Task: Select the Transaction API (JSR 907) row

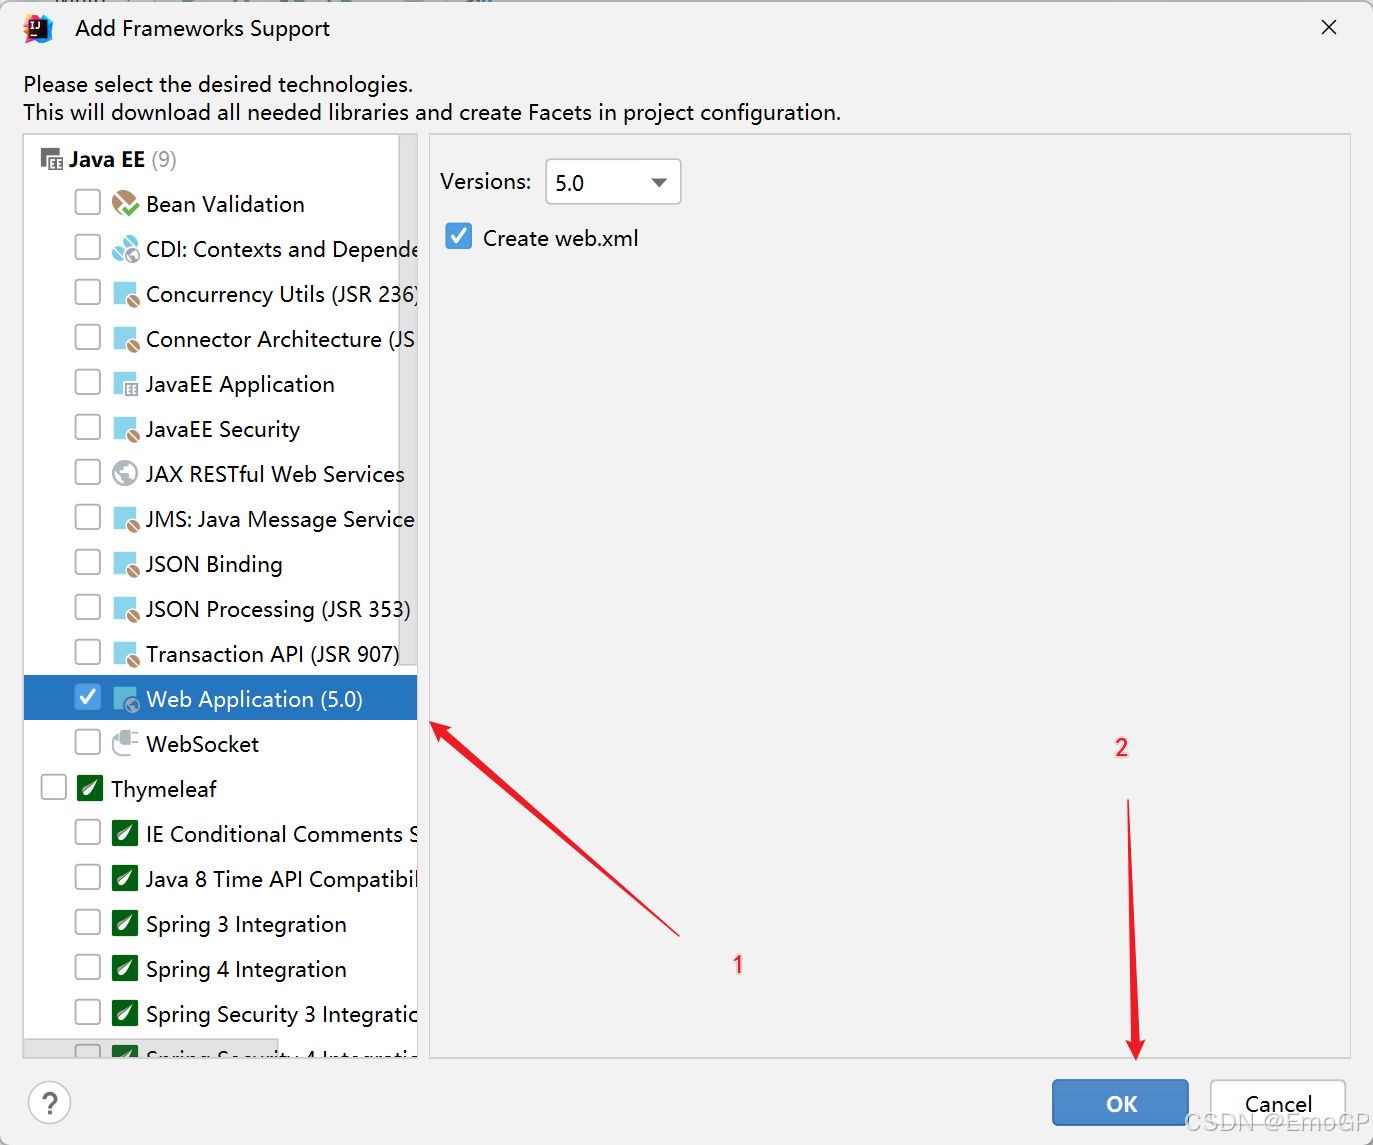Action: (220, 654)
